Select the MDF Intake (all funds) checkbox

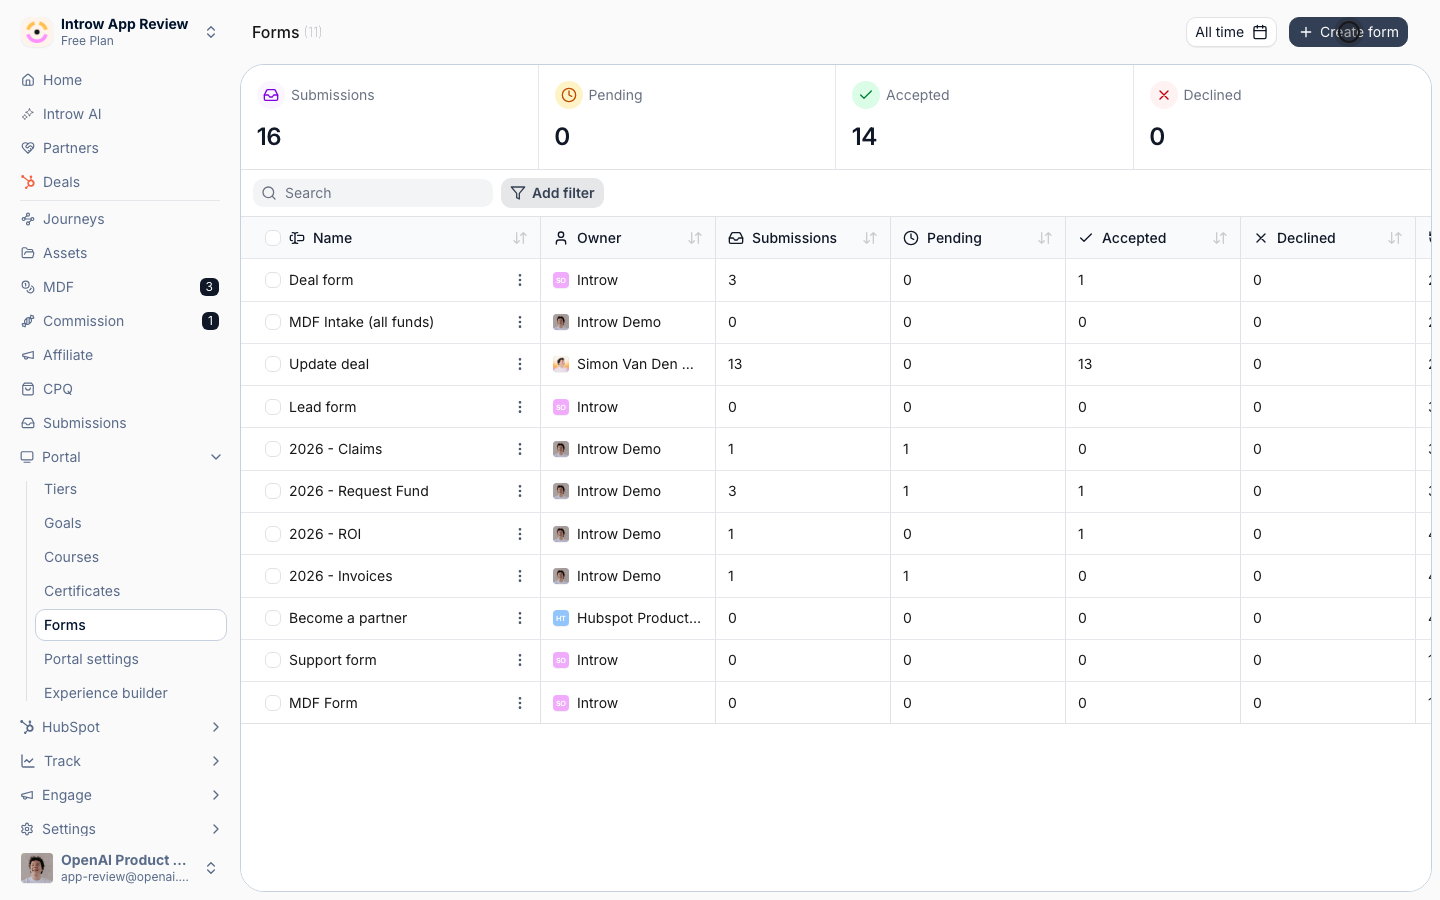tap(273, 322)
